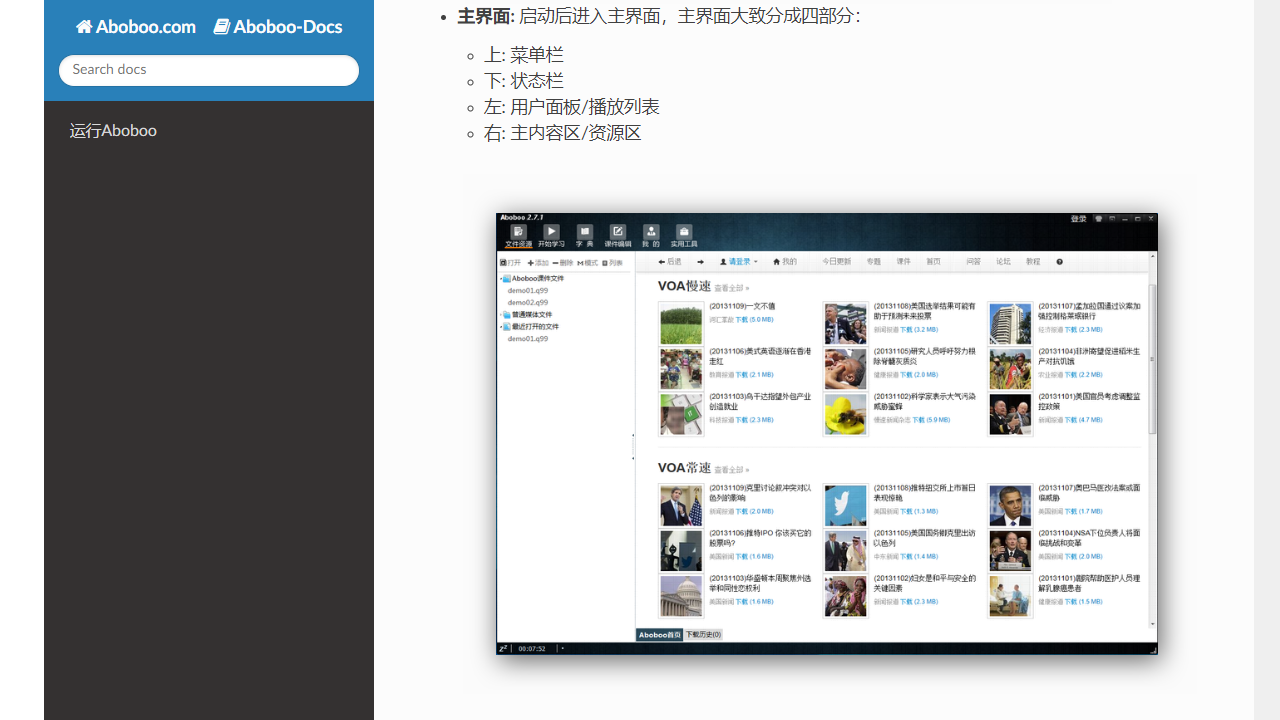The width and height of the screenshot is (1280, 720).
Task: Click the 开始学习 play icon
Action: pos(551,231)
